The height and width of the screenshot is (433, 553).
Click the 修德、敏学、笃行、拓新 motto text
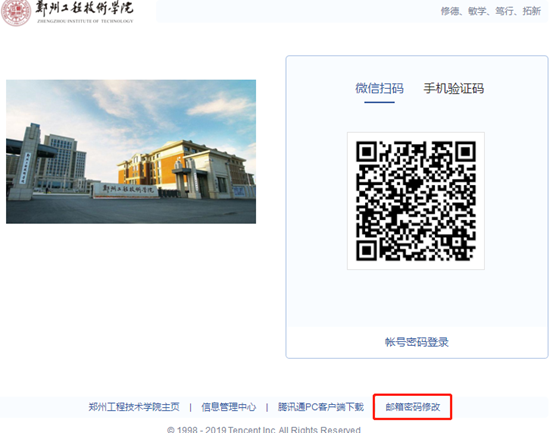491,11
